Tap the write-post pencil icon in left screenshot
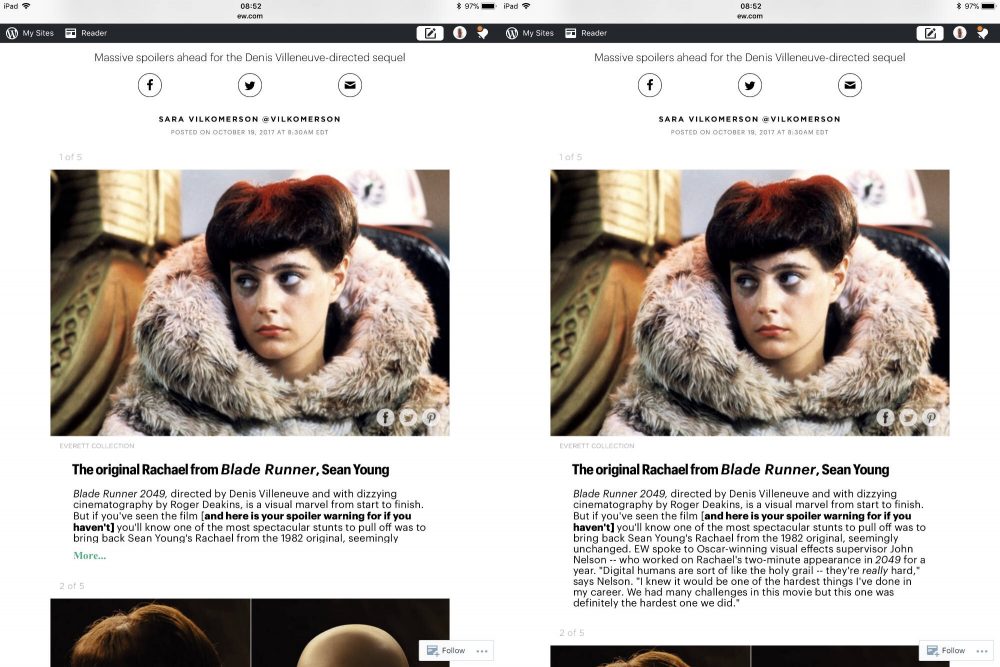Screen dimensions: 1000x667 pyautogui.click(x=430, y=33)
